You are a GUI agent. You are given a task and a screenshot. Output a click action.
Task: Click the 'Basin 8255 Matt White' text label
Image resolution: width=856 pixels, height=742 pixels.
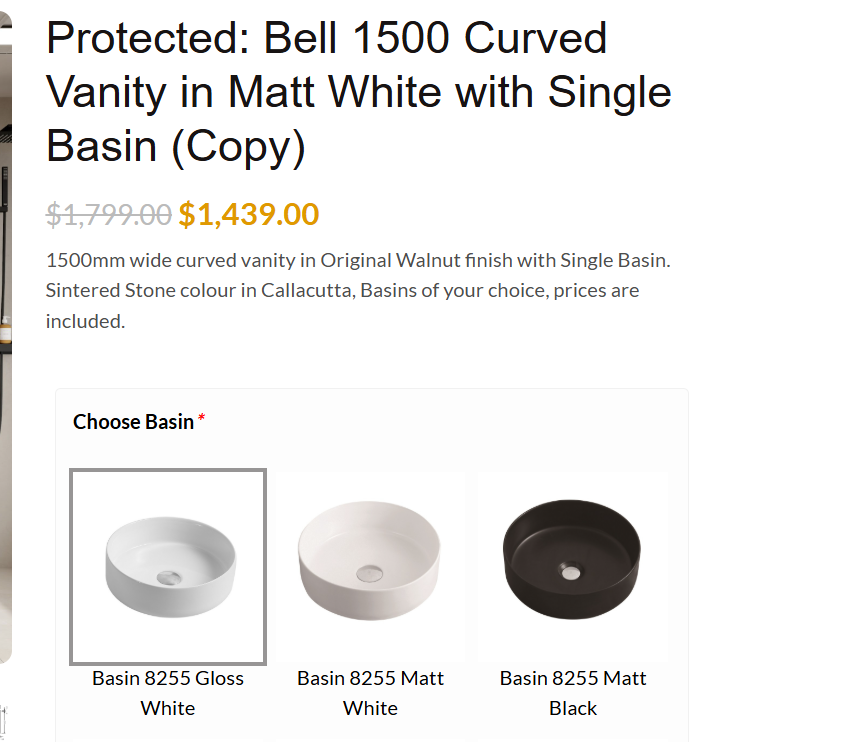(370, 693)
